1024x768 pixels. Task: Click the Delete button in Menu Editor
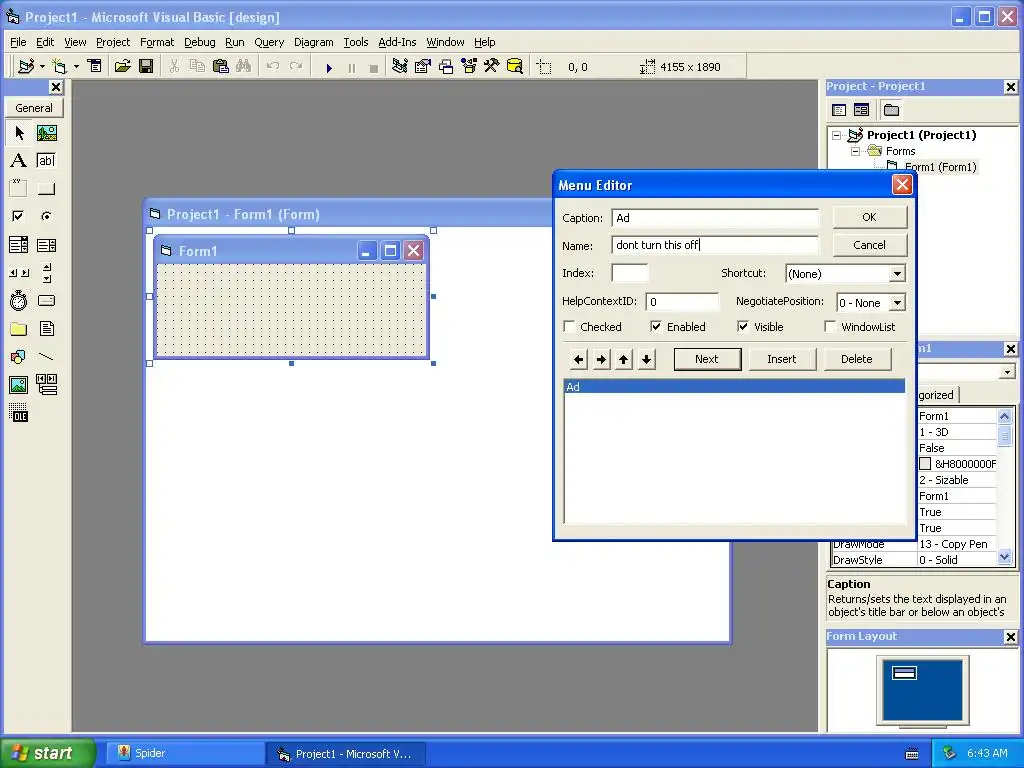pos(857,359)
